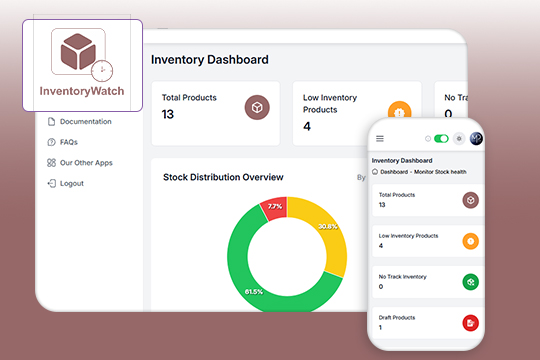Click the No Track Inventory green icon
The height and width of the screenshot is (360, 540).
[470, 282]
